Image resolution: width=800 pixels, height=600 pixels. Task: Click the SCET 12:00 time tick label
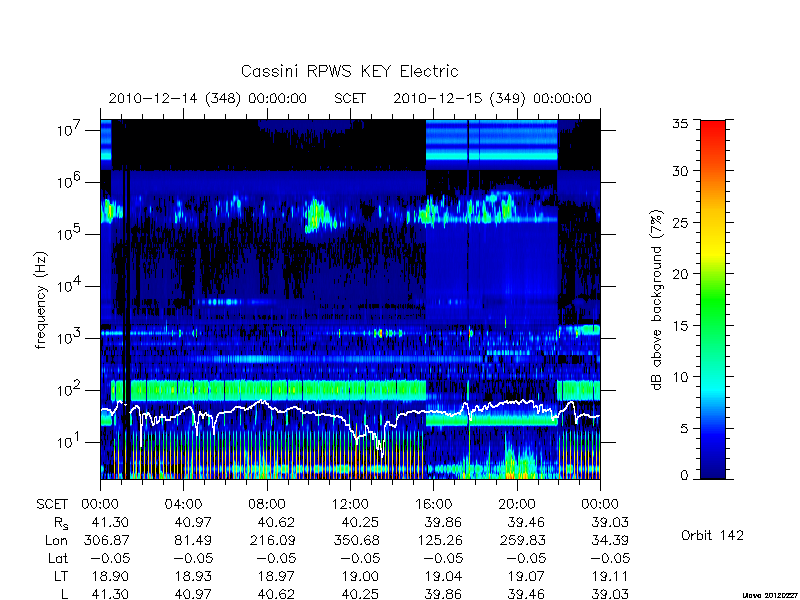click(x=350, y=504)
